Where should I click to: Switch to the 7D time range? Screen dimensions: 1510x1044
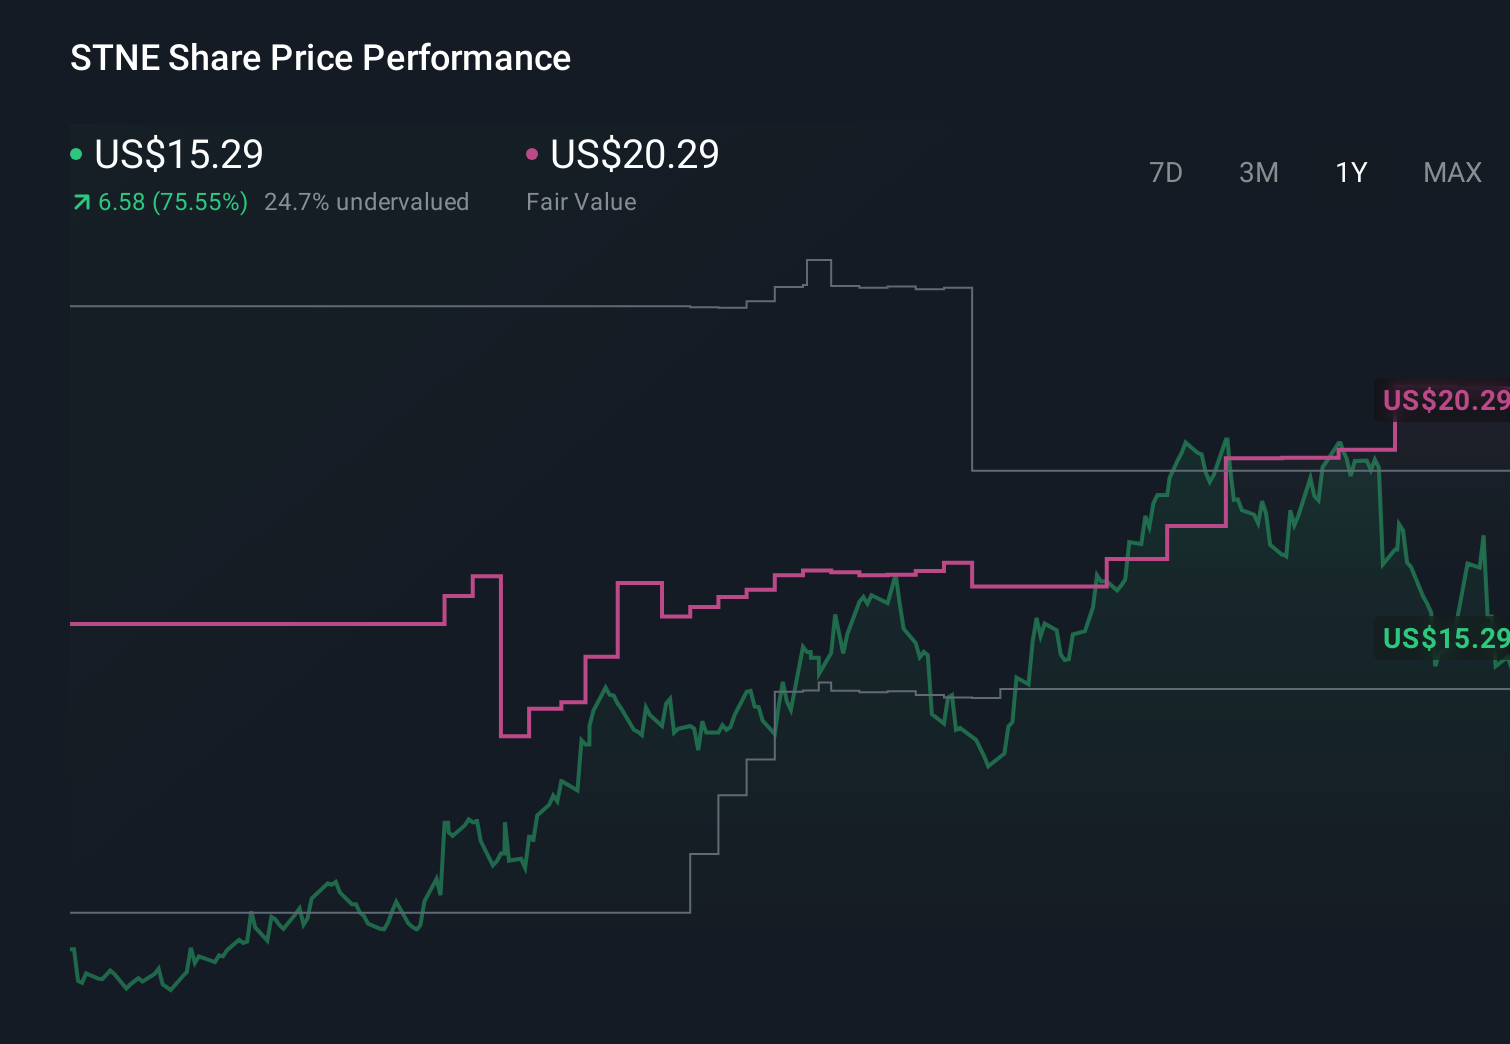pyautogui.click(x=1167, y=172)
